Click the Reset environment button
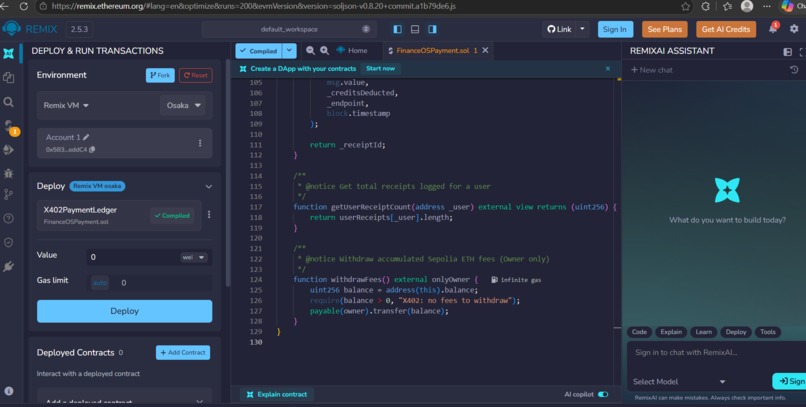This screenshot has width=806, height=407. (196, 75)
